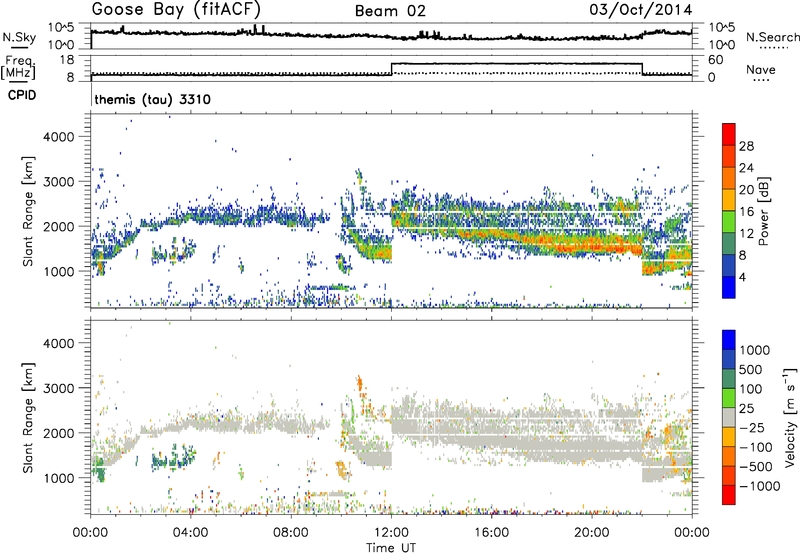This screenshot has width=800, height=554.
Task: Click the '16:00' time axis tick label
Action: pos(491,533)
